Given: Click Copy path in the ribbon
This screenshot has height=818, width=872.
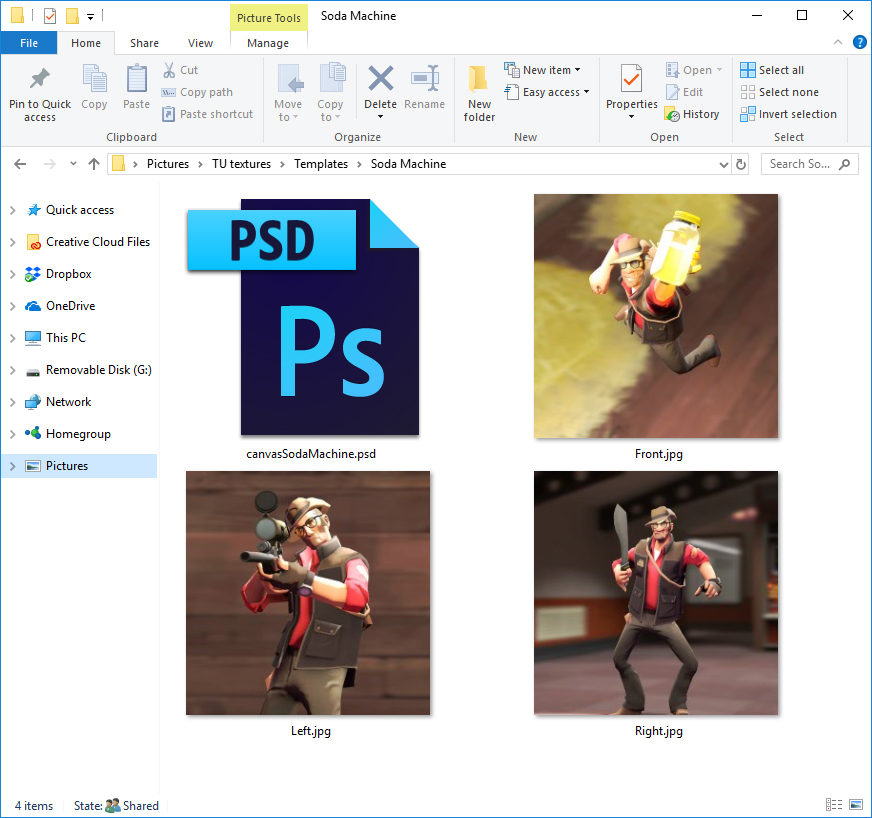Looking at the screenshot, I should click(x=197, y=92).
